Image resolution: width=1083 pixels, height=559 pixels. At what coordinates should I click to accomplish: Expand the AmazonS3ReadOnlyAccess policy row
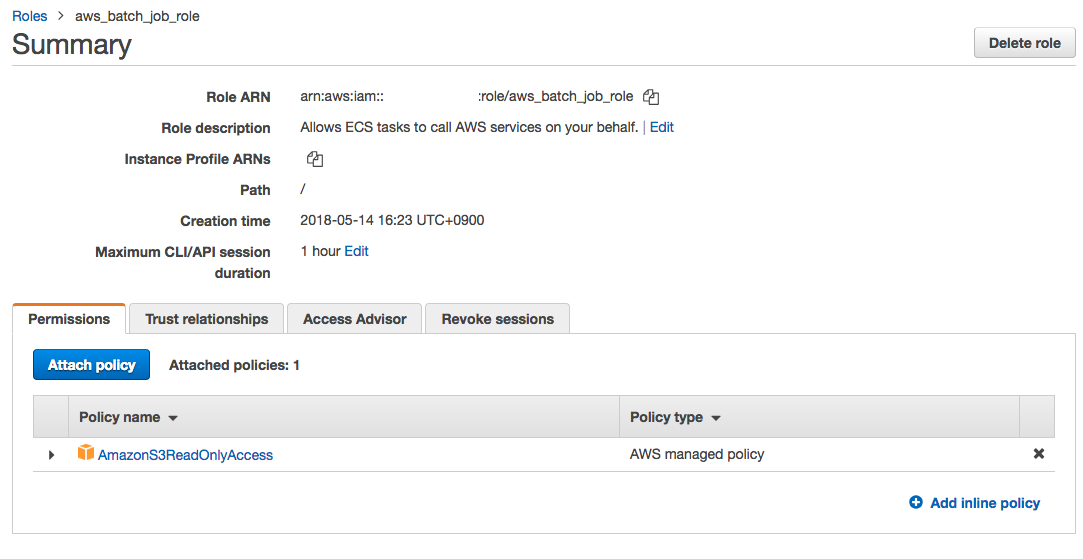pyautogui.click(x=52, y=455)
